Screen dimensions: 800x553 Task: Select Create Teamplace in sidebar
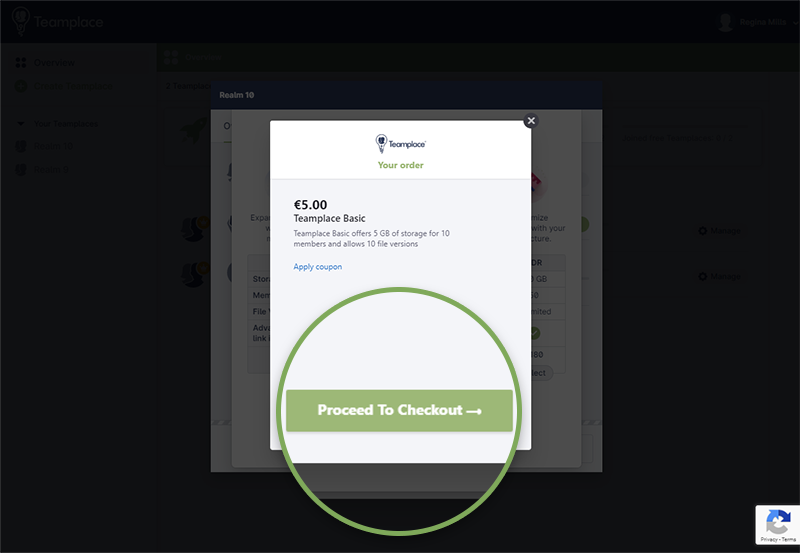[x=73, y=86]
